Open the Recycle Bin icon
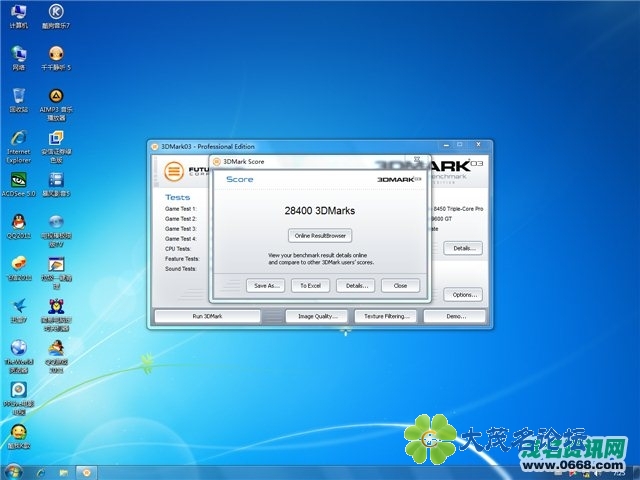The image size is (640, 480). (x=18, y=100)
